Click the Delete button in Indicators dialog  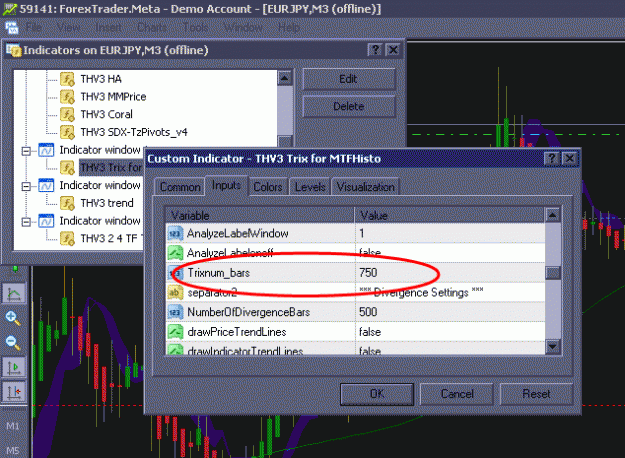pos(348,106)
